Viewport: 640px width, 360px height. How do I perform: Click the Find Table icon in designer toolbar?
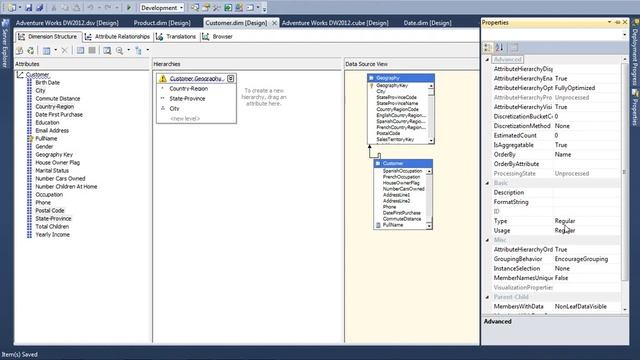click(x=107, y=51)
